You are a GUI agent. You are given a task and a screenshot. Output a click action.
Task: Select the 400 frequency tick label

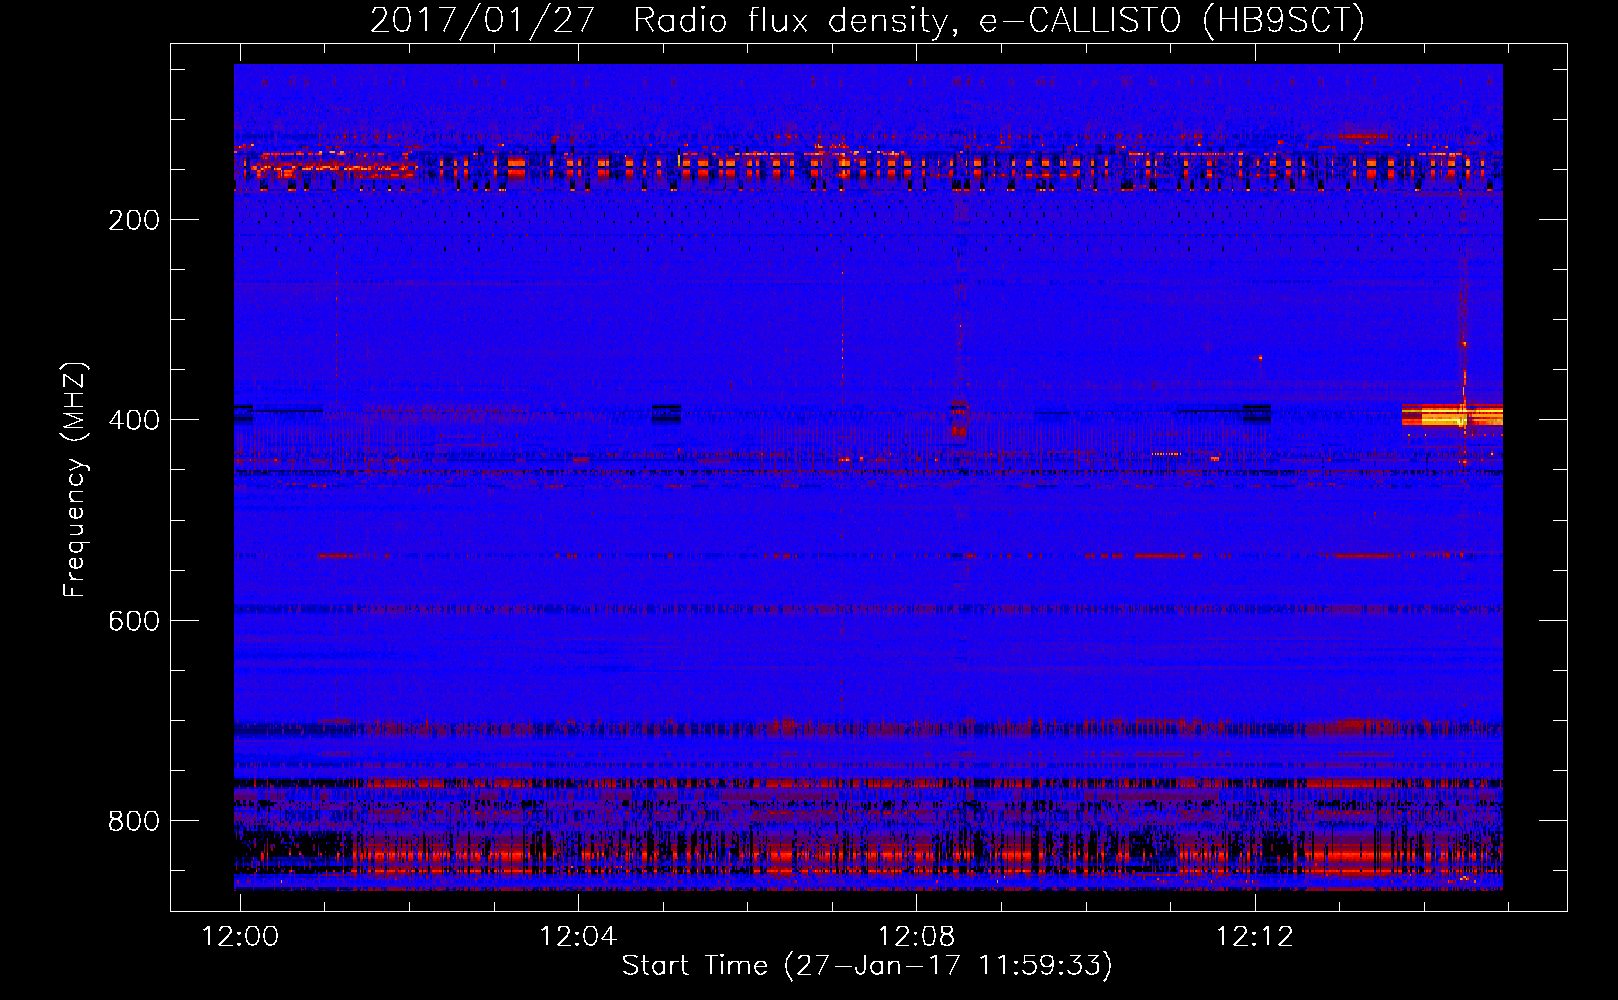coord(134,420)
